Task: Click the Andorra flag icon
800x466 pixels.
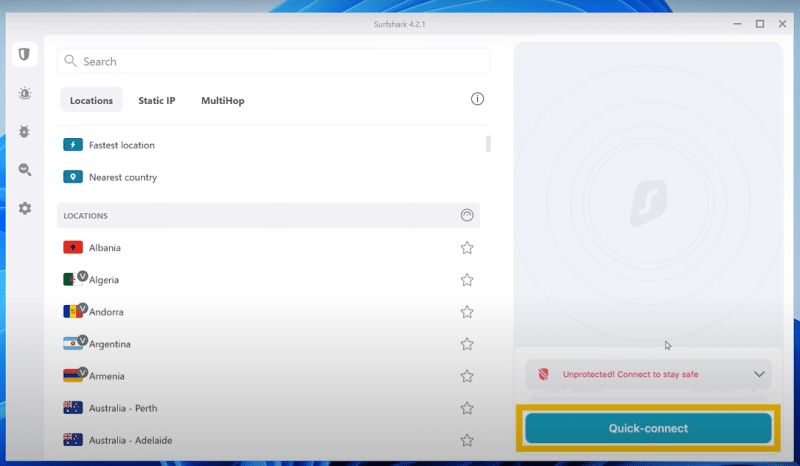Action: [73, 311]
